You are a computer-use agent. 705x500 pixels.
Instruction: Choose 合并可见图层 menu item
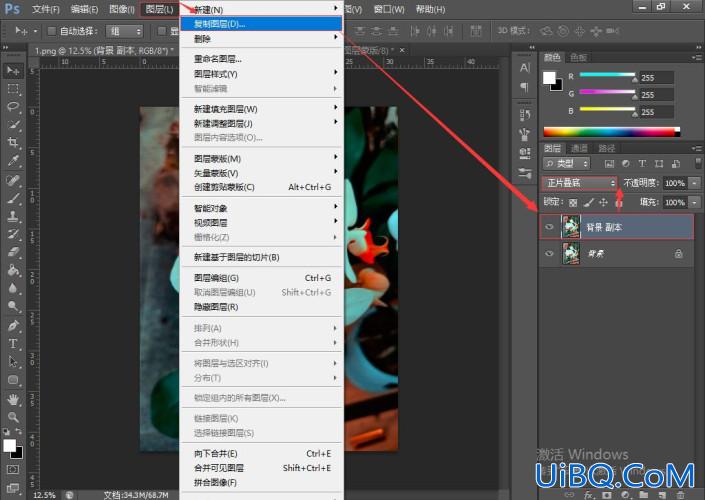(x=261, y=468)
